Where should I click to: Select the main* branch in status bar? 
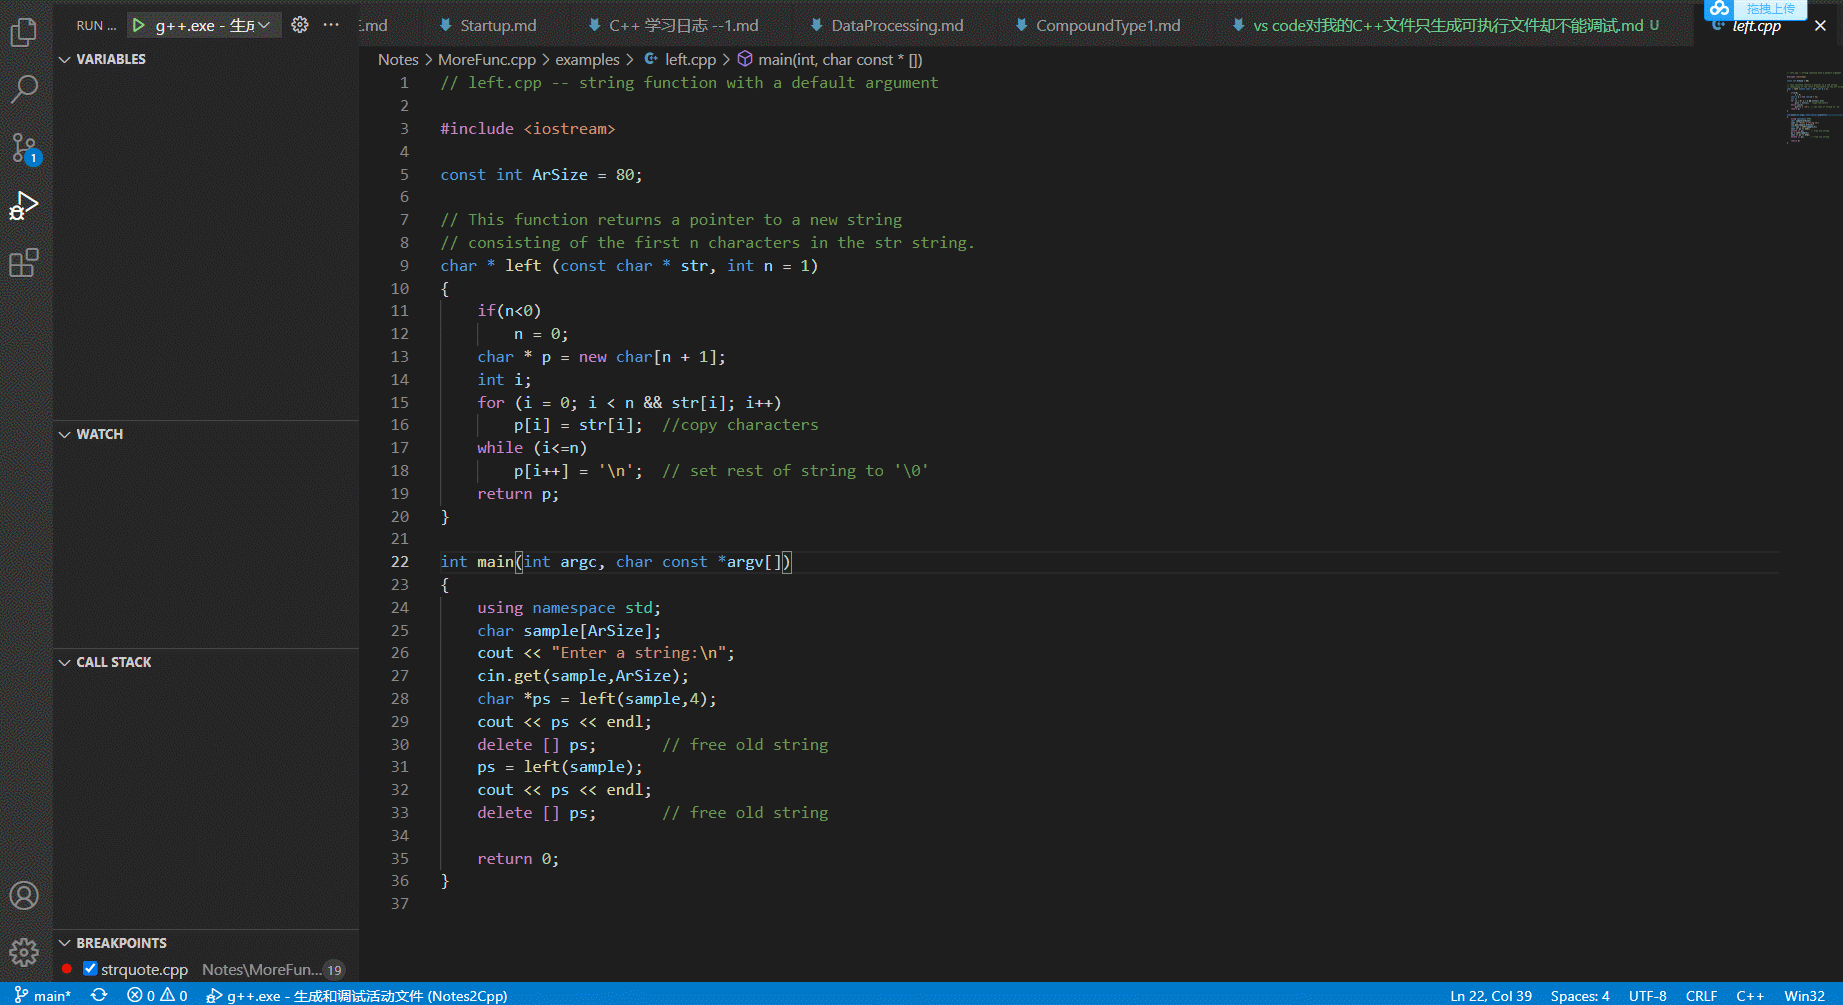coord(43,995)
